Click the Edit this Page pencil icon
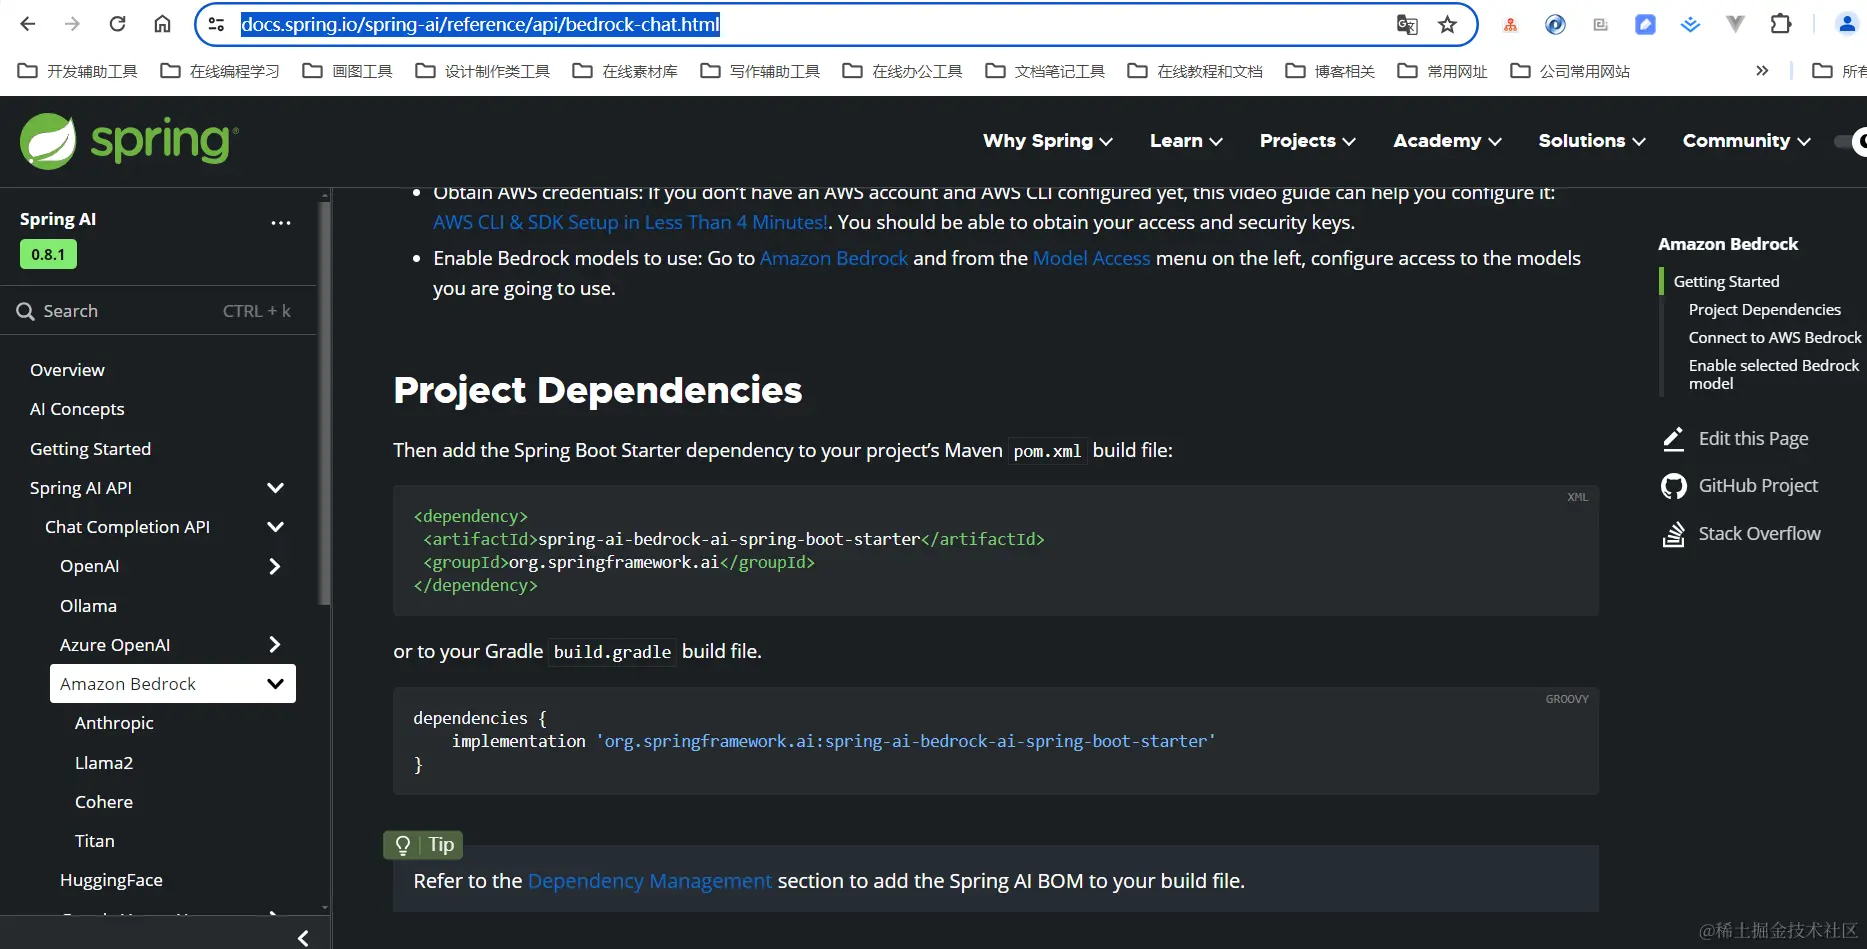 coord(1673,439)
